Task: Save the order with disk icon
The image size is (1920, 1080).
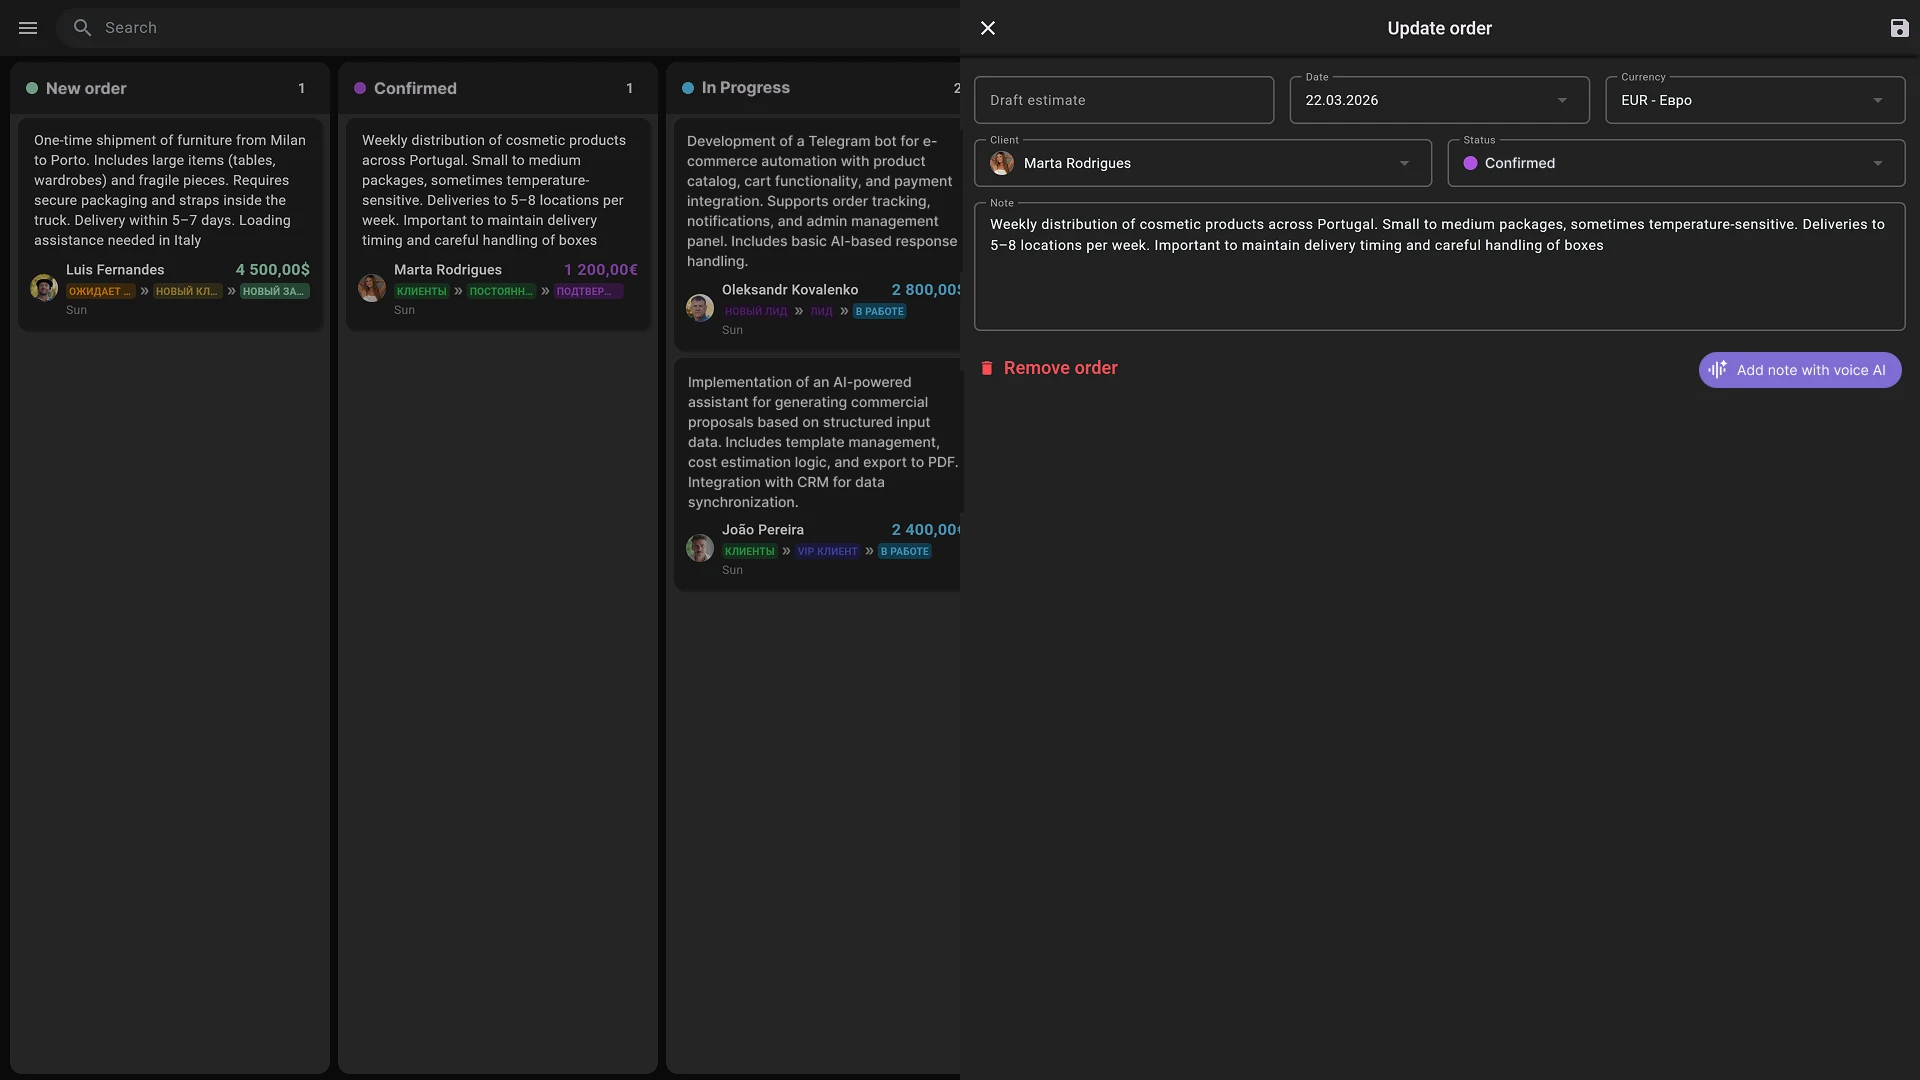Action: point(1899,28)
